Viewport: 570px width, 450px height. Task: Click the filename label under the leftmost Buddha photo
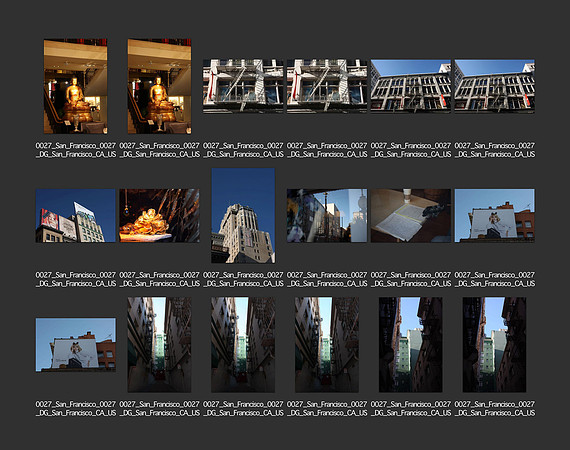(x=76, y=150)
